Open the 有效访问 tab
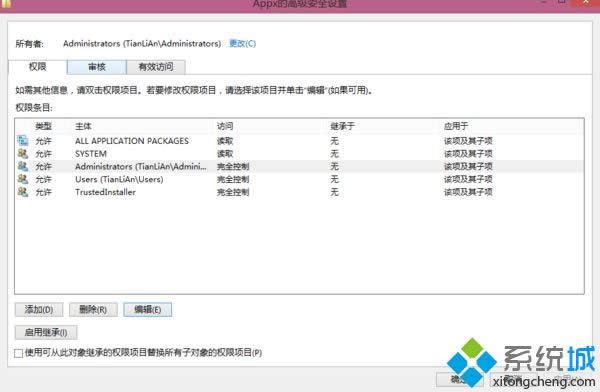Viewport: 600px width, 392px height. point(156,67)
